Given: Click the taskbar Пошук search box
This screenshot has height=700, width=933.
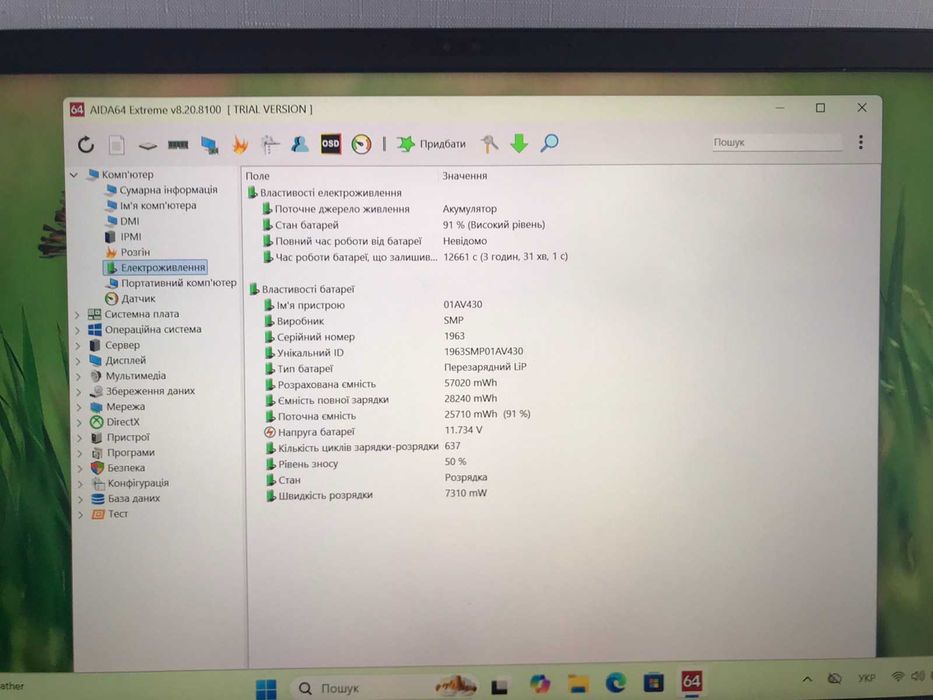Looking at the screenshot, I should (386, 688).
